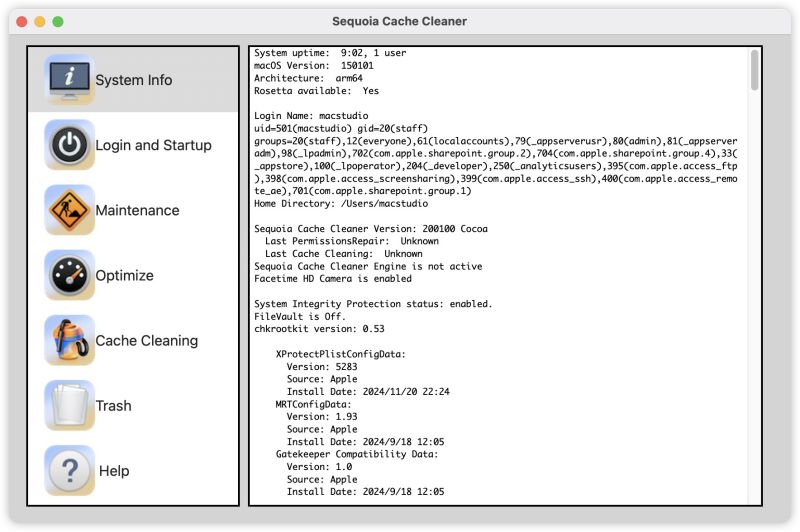Click the 'Home Directory: /Users/macstudio' line
Viewport: 800px width, 532px height.
(341, 204)
